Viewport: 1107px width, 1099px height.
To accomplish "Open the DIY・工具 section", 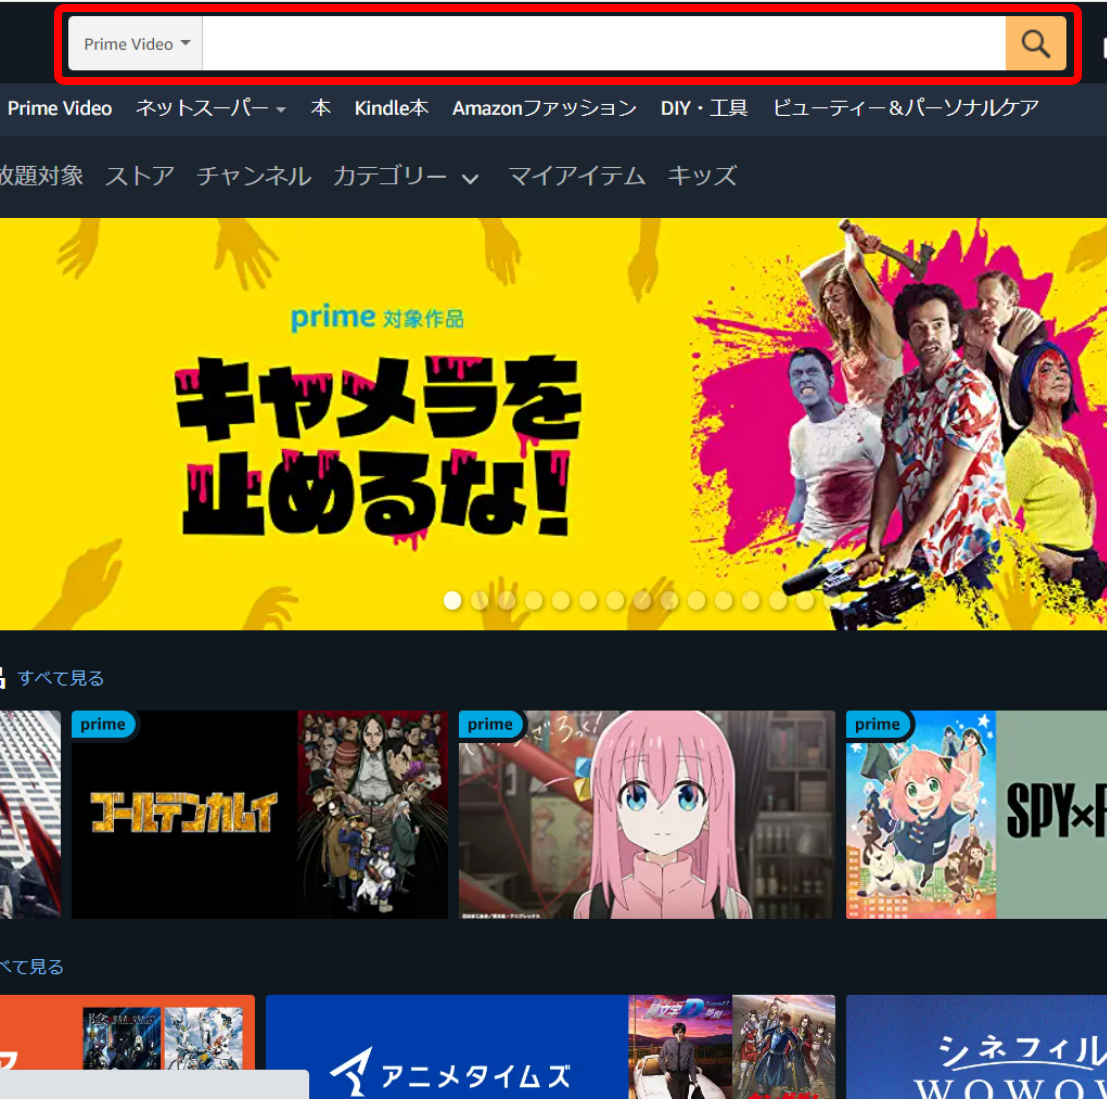I will pyautogui.click(x=704, y=108).
